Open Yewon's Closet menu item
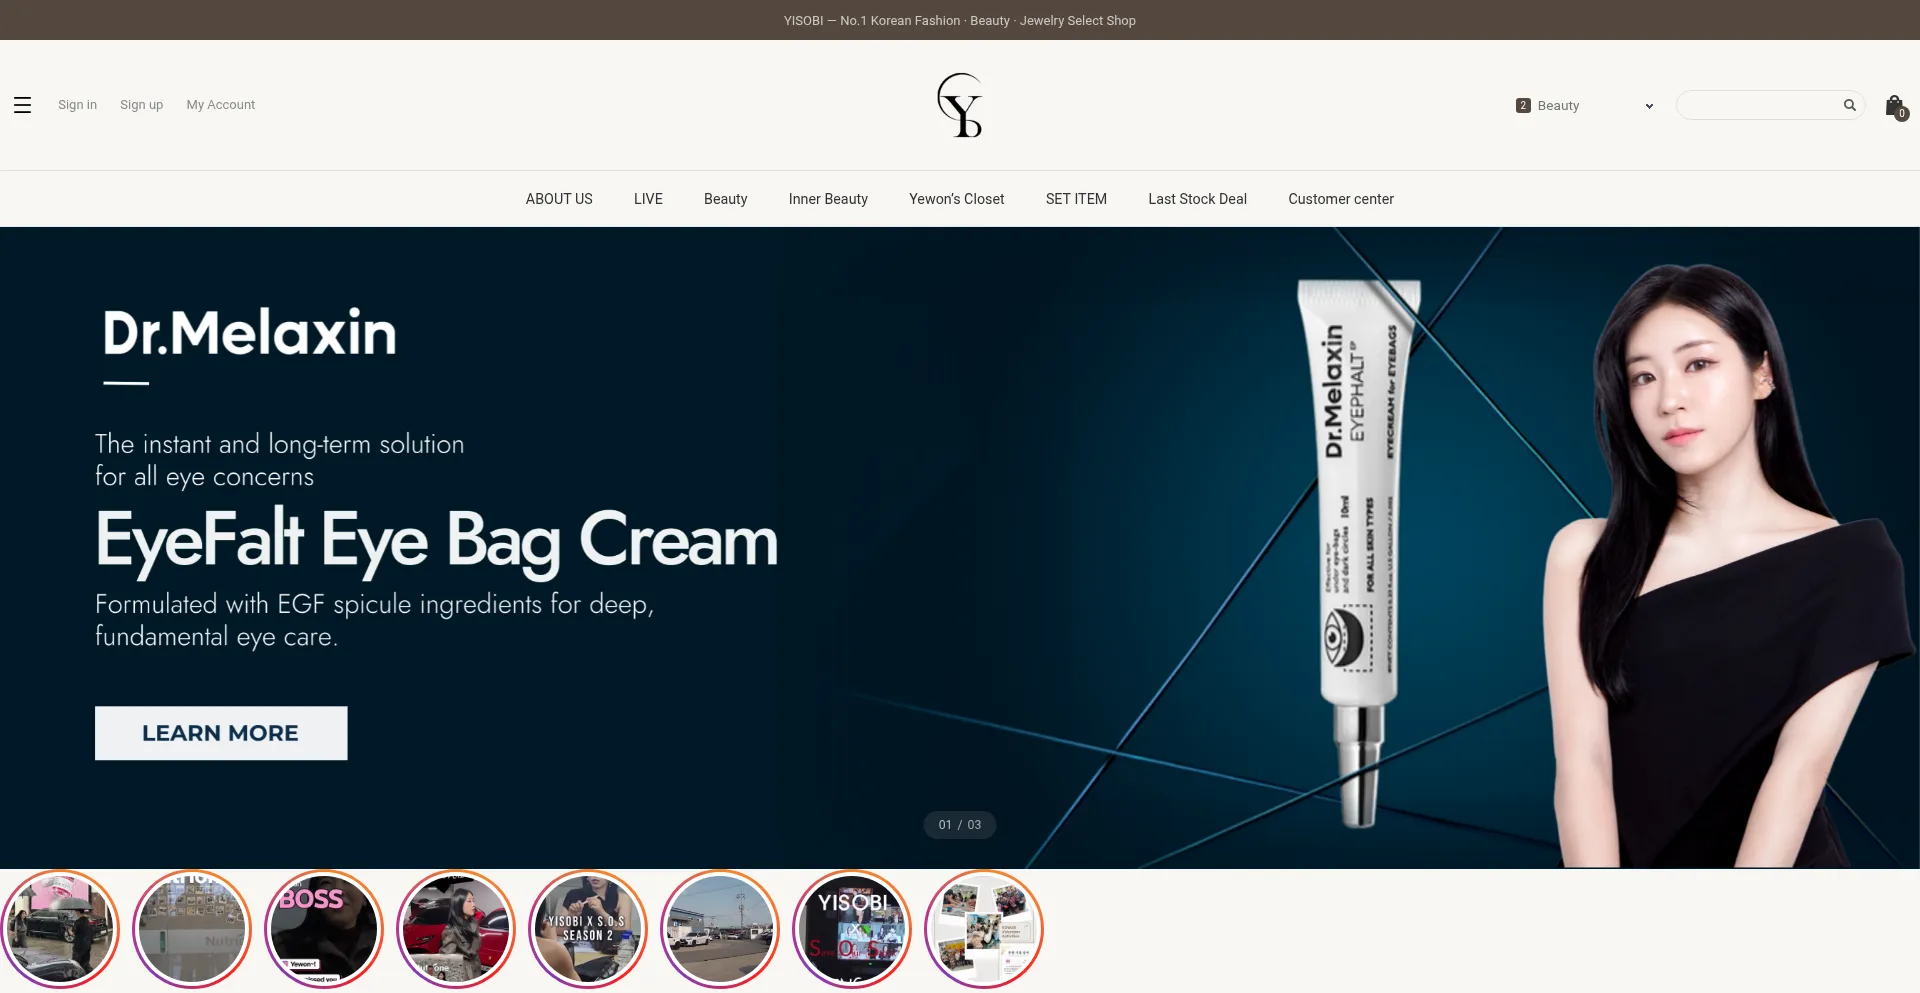This screenshot has height=993, width=1920. (x=957, y=199)
